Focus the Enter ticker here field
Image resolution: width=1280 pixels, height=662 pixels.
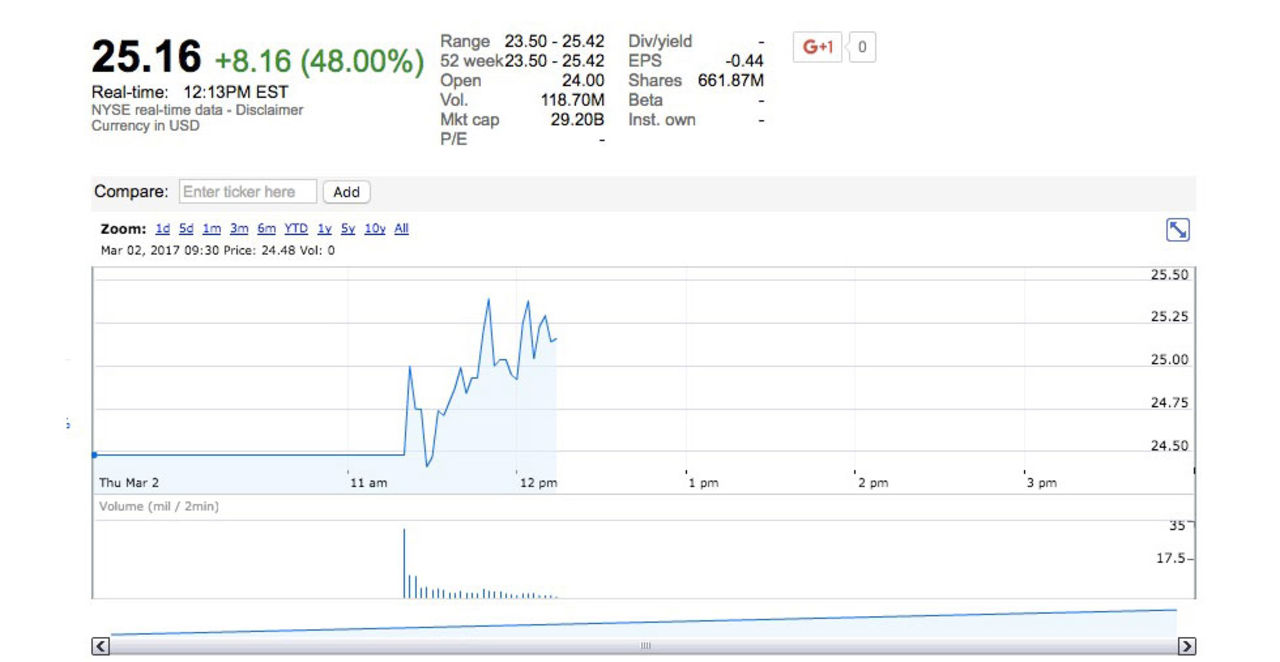click(x=248, y=192)
